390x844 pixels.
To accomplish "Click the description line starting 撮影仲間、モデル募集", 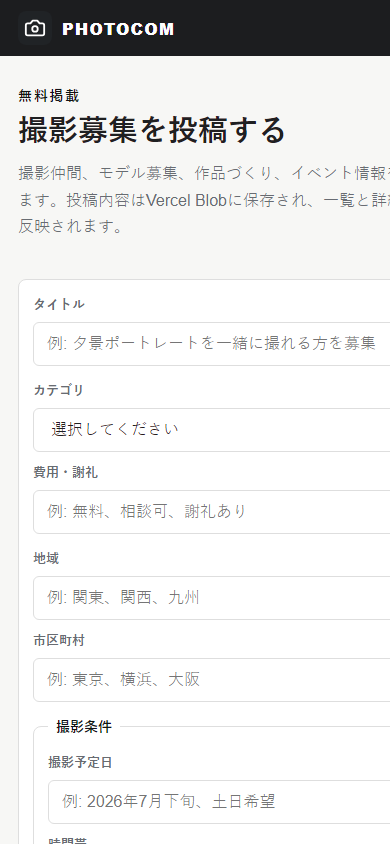I will pos(204,173).
